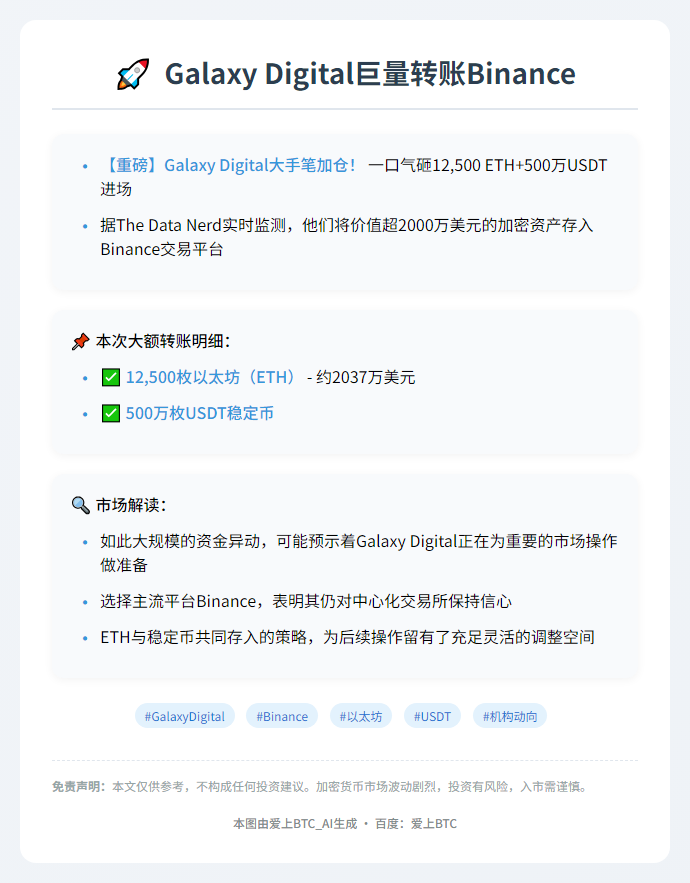Screen dimensions: 690x883
Task: Click the blue text 500万枚USDT稳定币
Action: [199, 413]
